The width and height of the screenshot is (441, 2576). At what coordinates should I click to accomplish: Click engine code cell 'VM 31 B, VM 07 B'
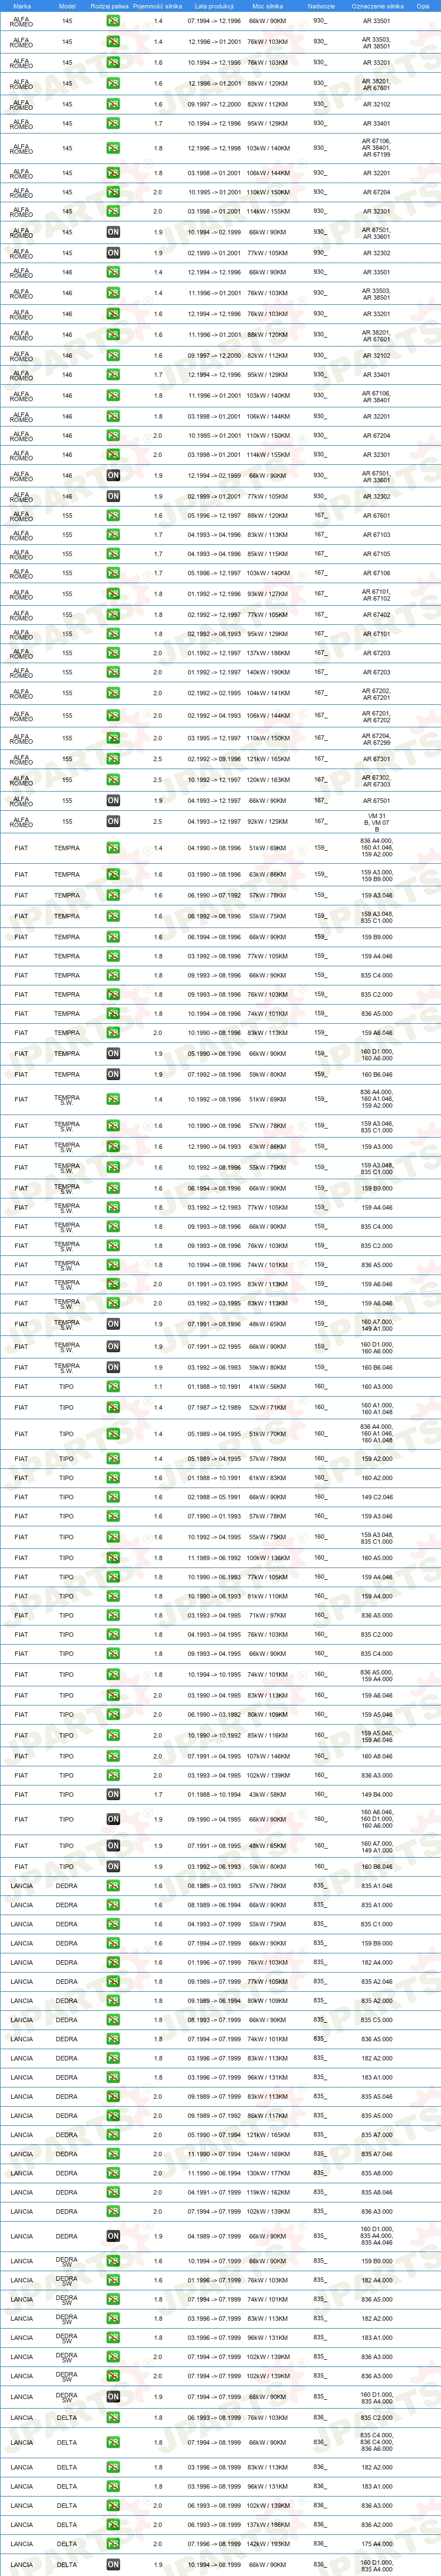[x=377, y=822]
